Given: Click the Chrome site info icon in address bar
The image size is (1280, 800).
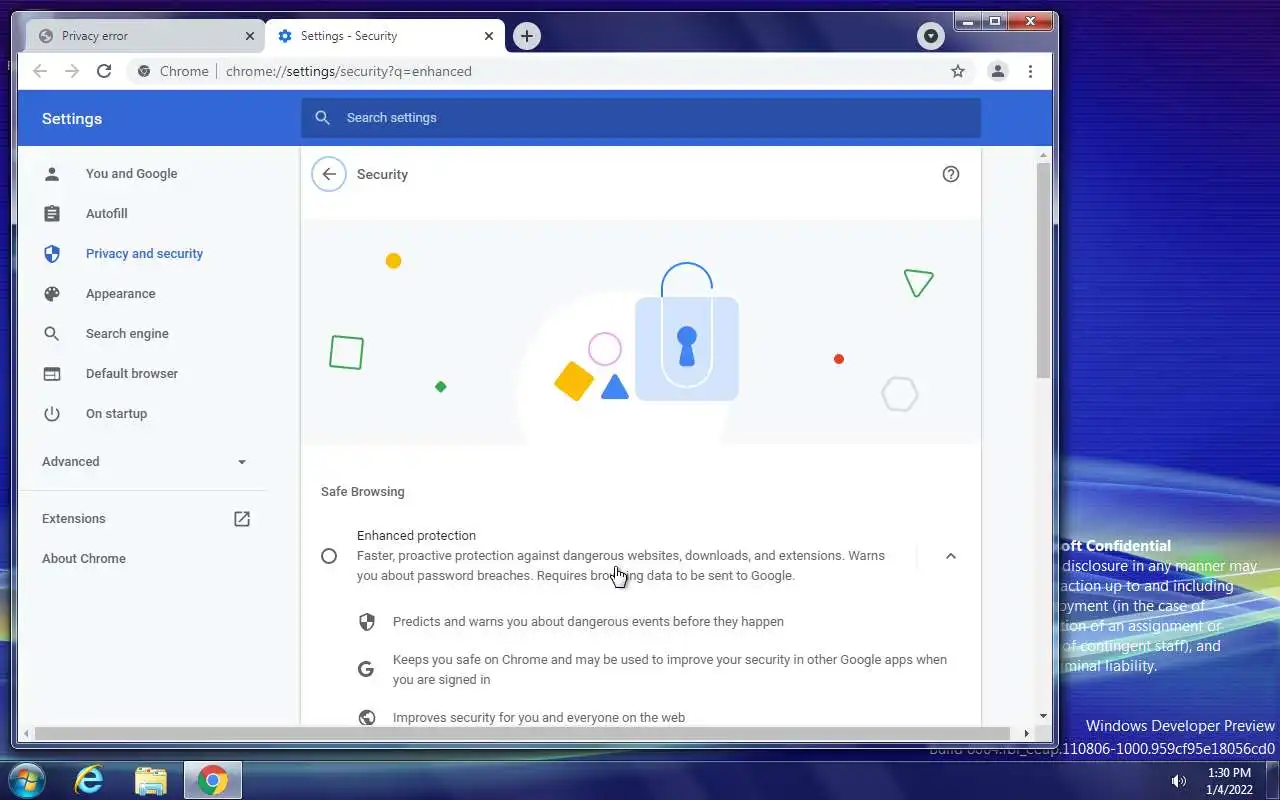Looking at the screenshot, I should pyautogui.click(x=144, y=71).
